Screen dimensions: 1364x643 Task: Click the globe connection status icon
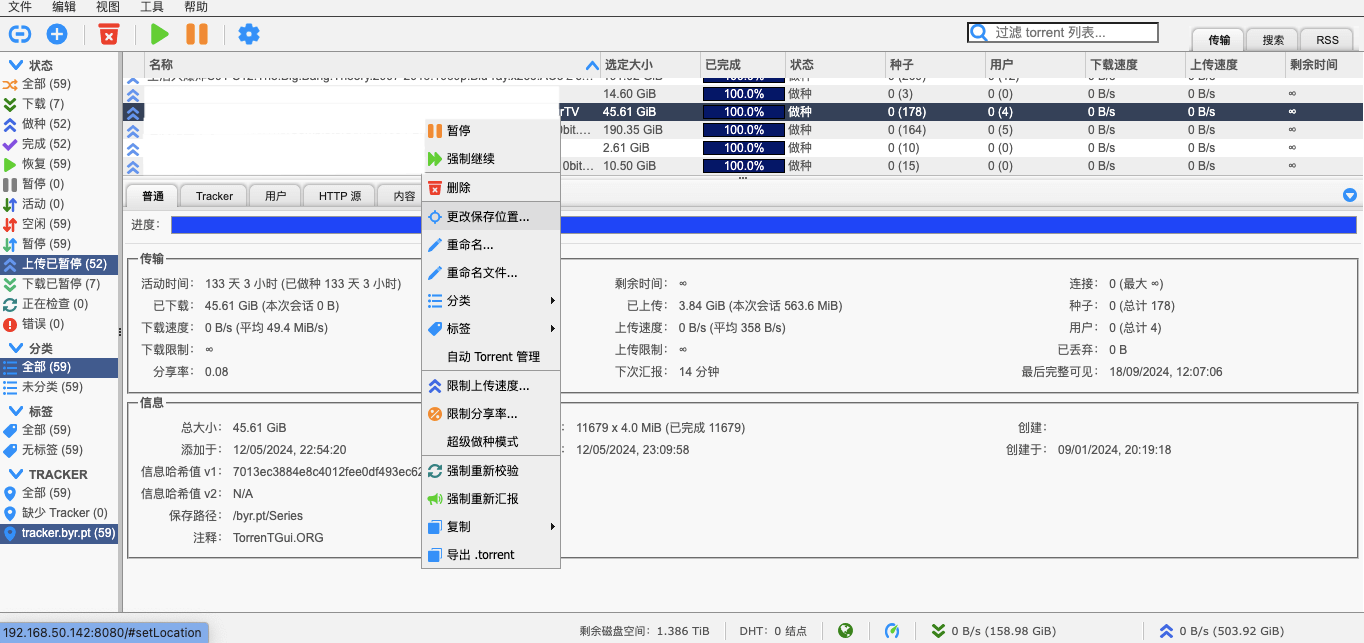click(x=846, y=631)
